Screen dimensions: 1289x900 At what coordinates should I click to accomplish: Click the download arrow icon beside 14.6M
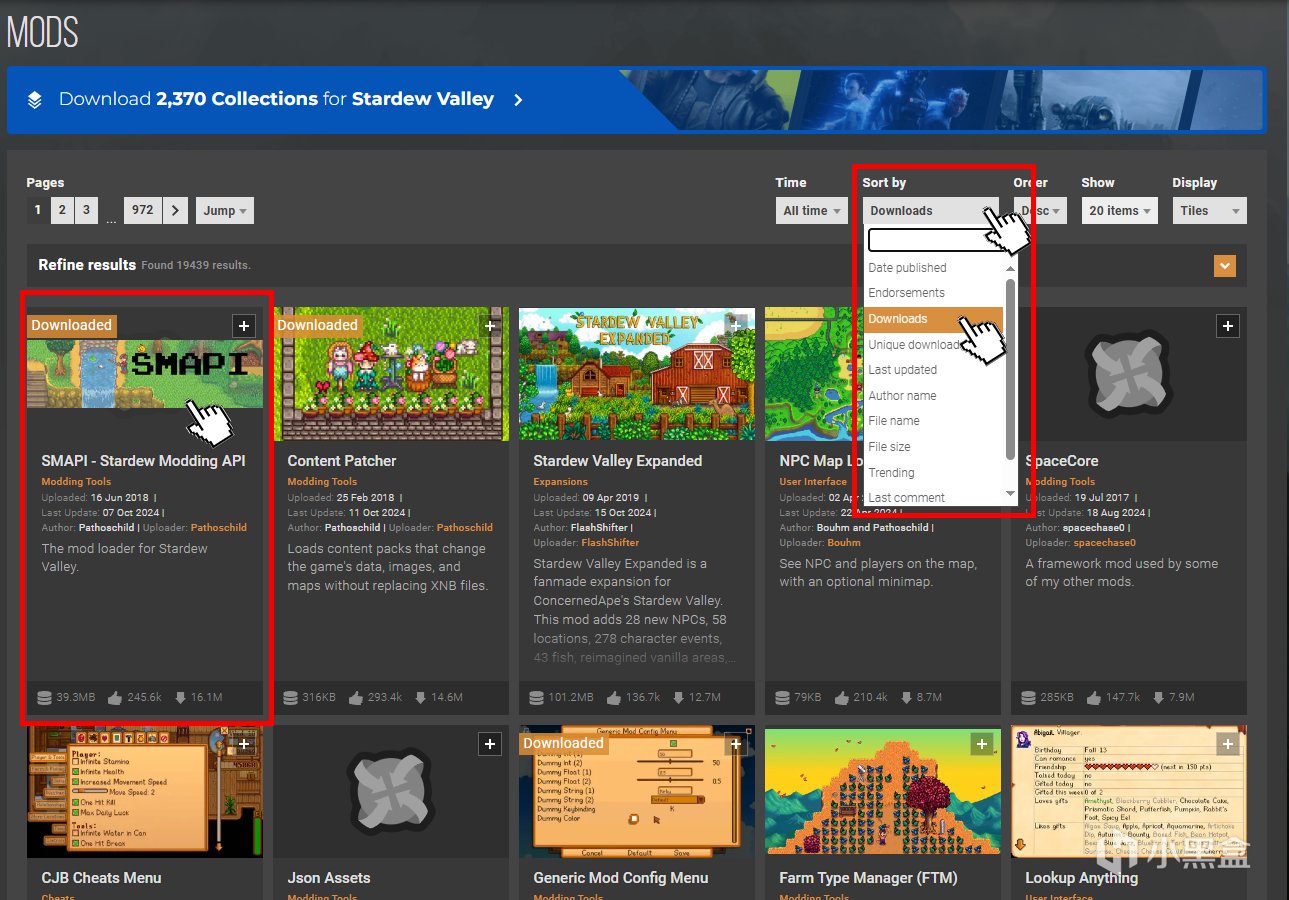(420, 697)
